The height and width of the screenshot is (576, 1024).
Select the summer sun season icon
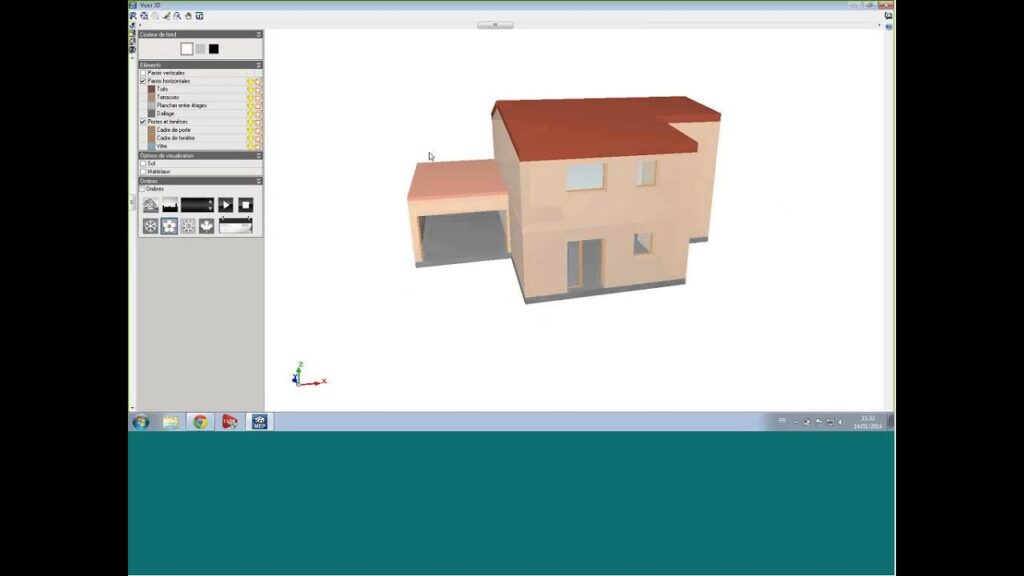click(188, 226)
